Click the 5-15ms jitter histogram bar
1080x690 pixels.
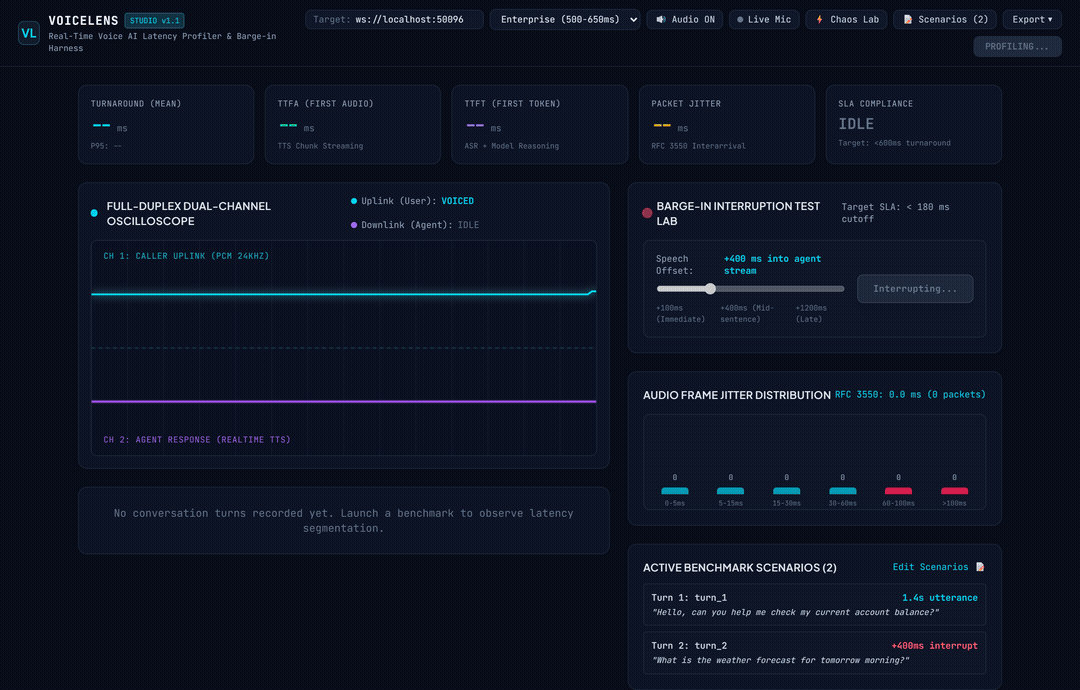[x=730, y=490]
